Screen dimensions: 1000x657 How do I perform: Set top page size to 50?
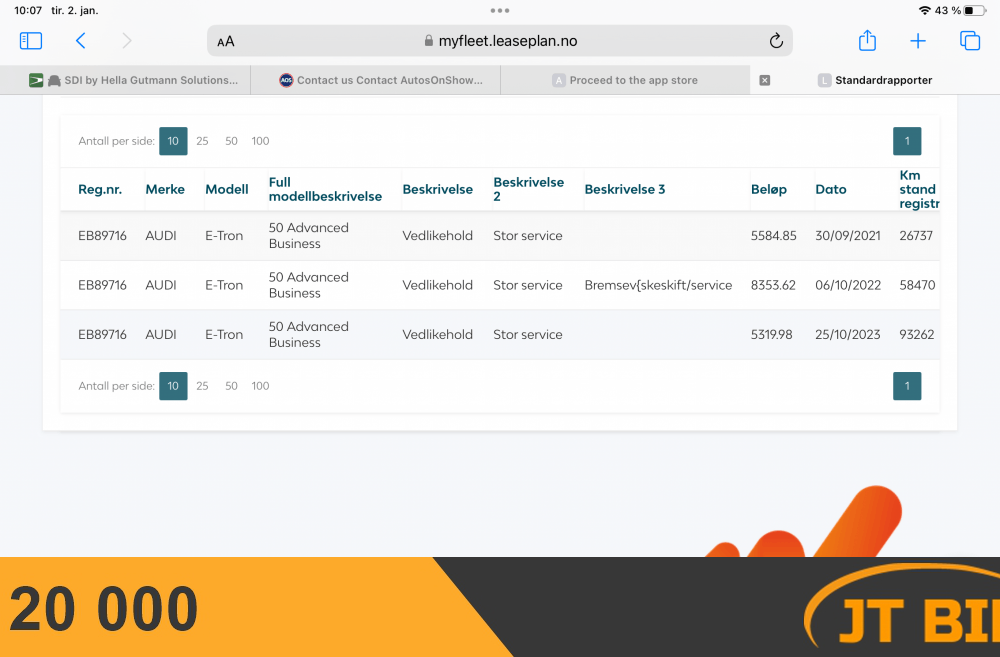pyautogui.click(x=232, y=141)
